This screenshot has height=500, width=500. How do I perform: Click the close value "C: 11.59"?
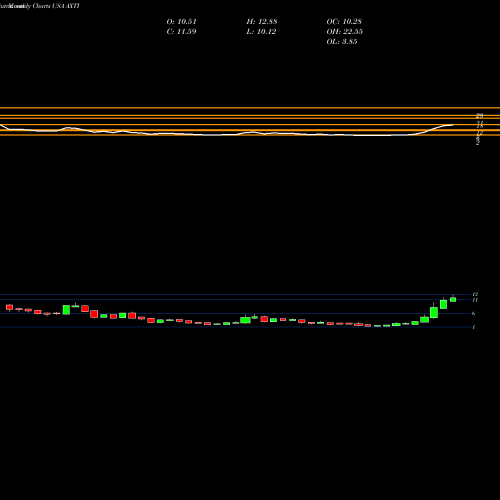[x=181, y=32]
